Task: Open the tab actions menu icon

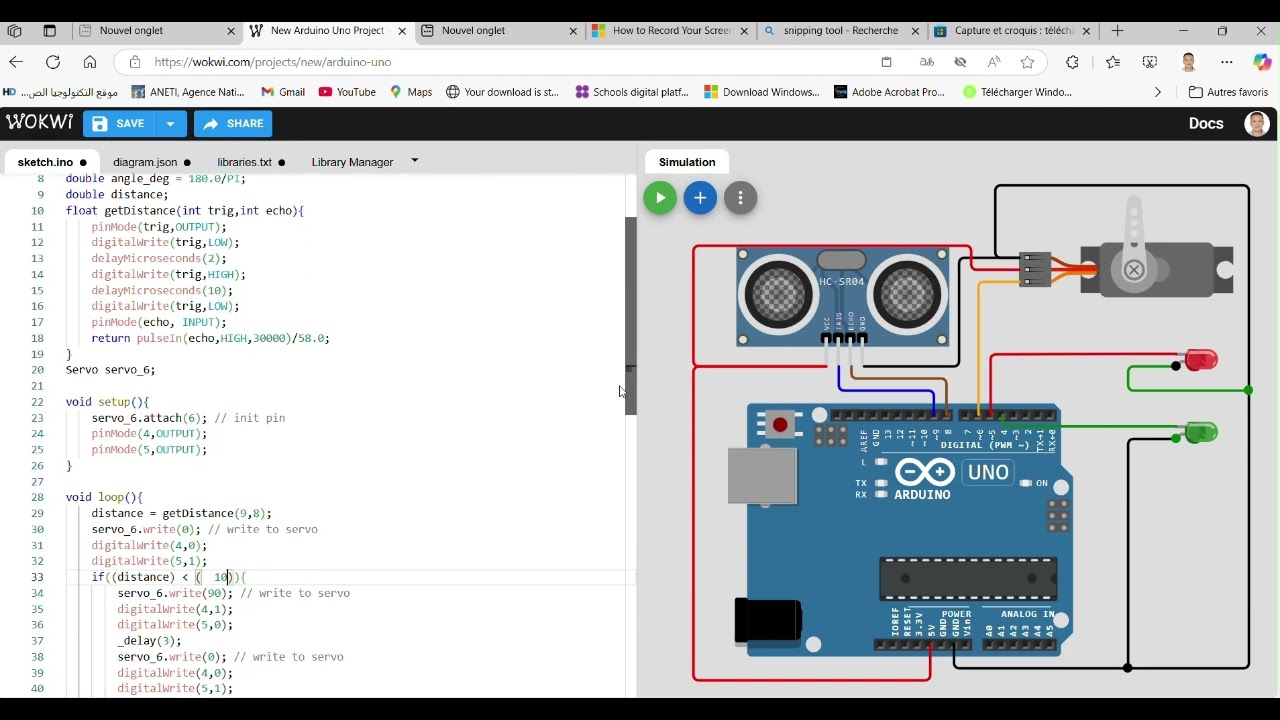Action: 49,31
